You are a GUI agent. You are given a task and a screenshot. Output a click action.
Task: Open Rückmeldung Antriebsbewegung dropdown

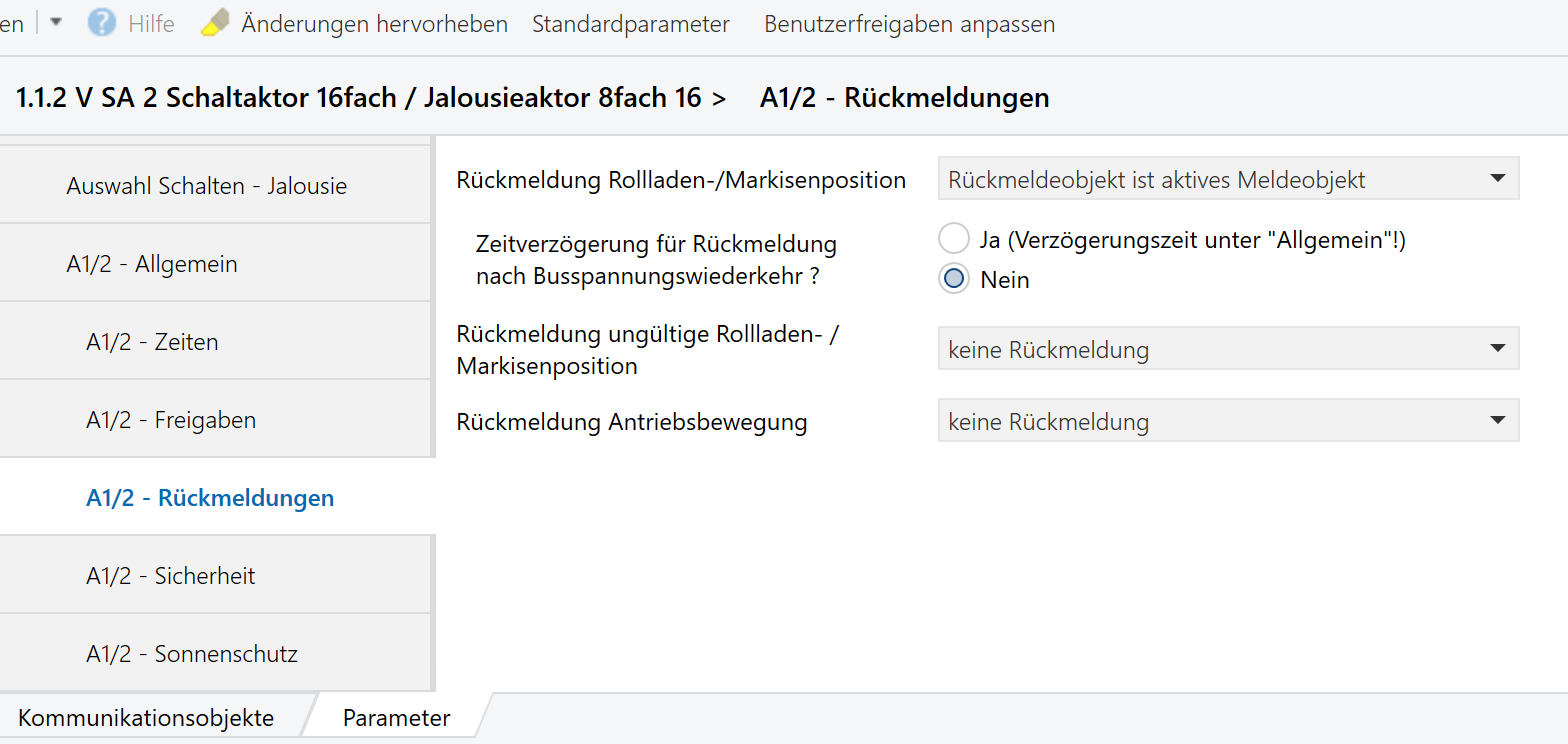click(x=1228, y=422)
